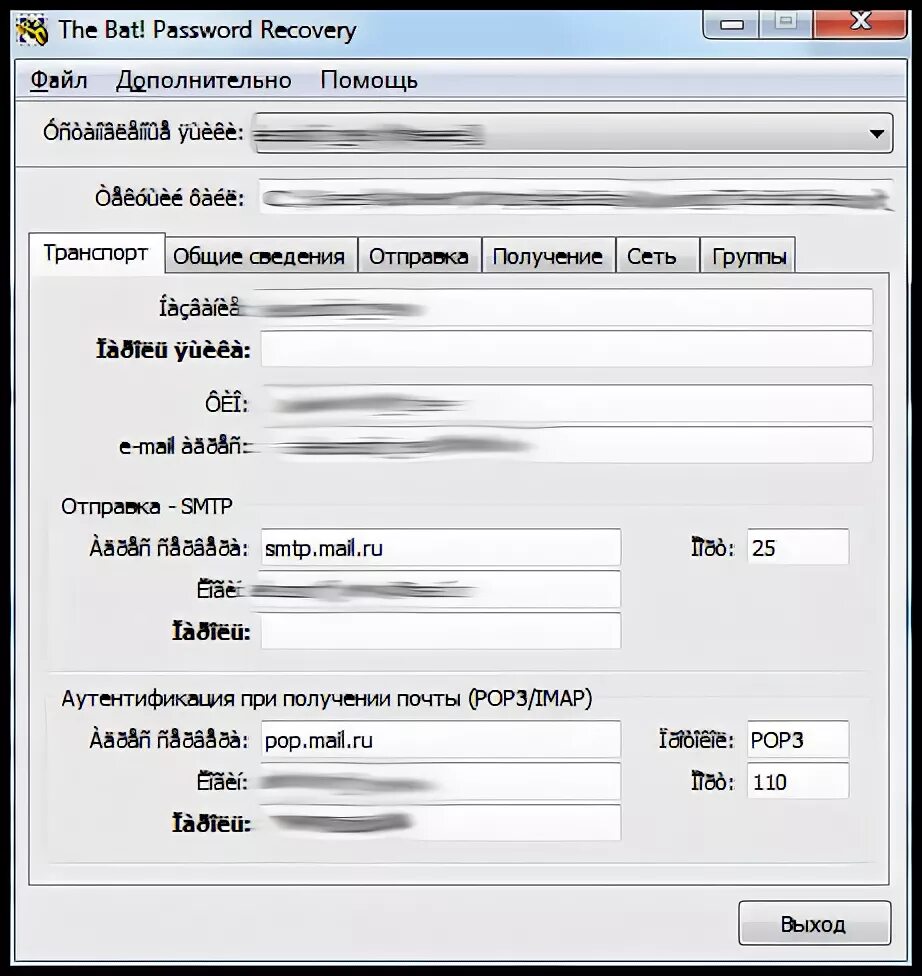Open the Дополнительно menu

(x=204, y=80)
